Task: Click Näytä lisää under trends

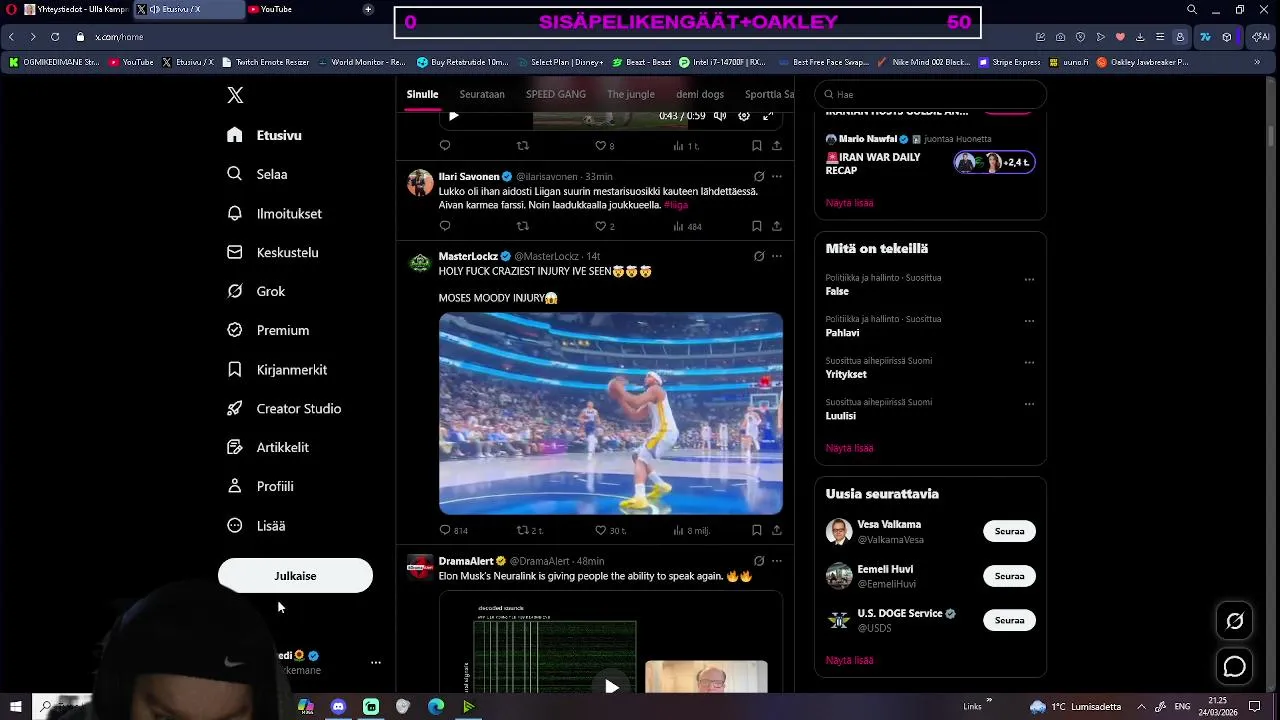Action: click(x=849, y=448)
